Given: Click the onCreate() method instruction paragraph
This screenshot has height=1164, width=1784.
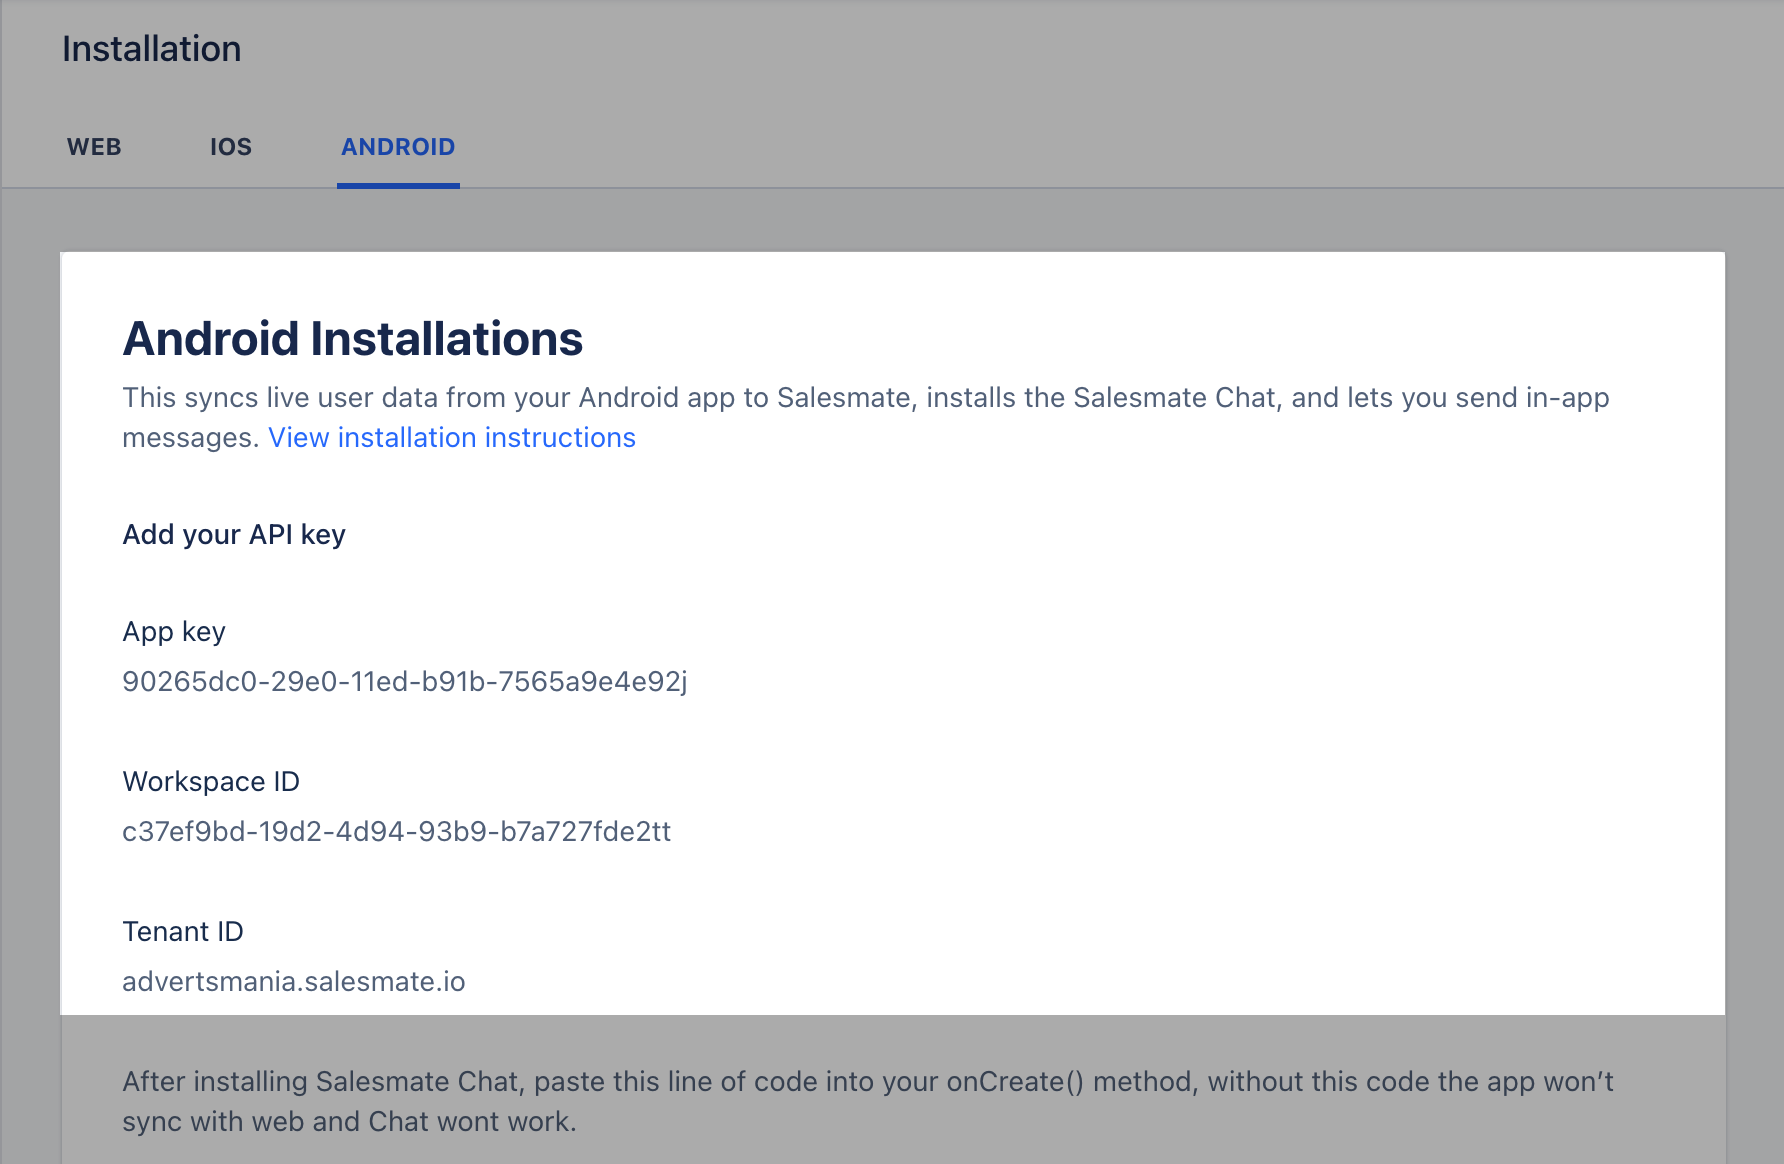Looking at the screenshot, I should [868, 1102].
